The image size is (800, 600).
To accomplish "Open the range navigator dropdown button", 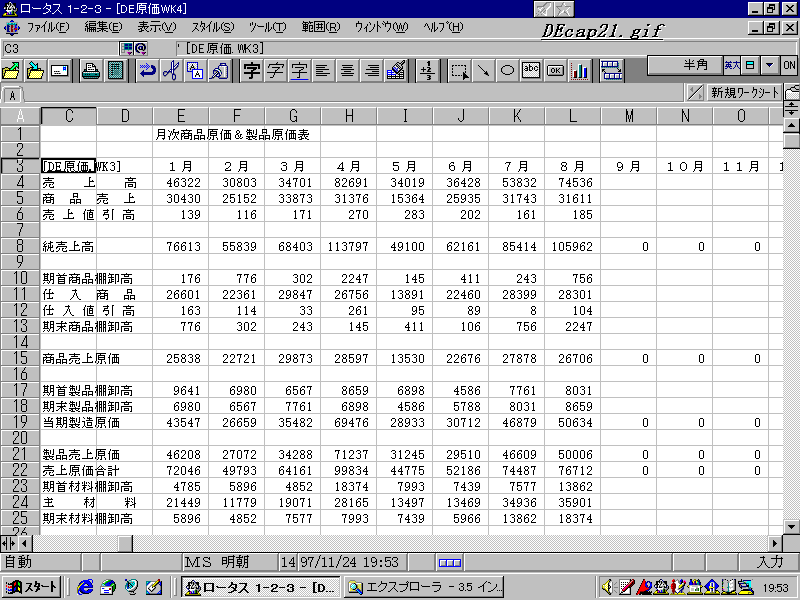I will [127, 48].
